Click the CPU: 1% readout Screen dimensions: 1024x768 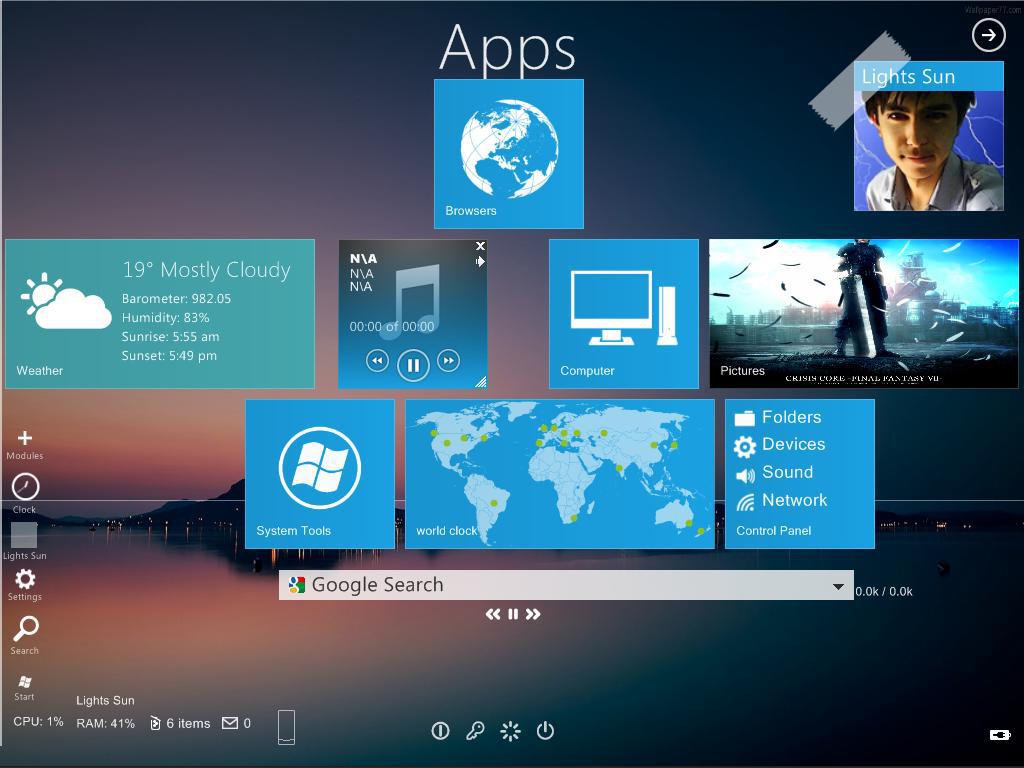click(39, 722)
